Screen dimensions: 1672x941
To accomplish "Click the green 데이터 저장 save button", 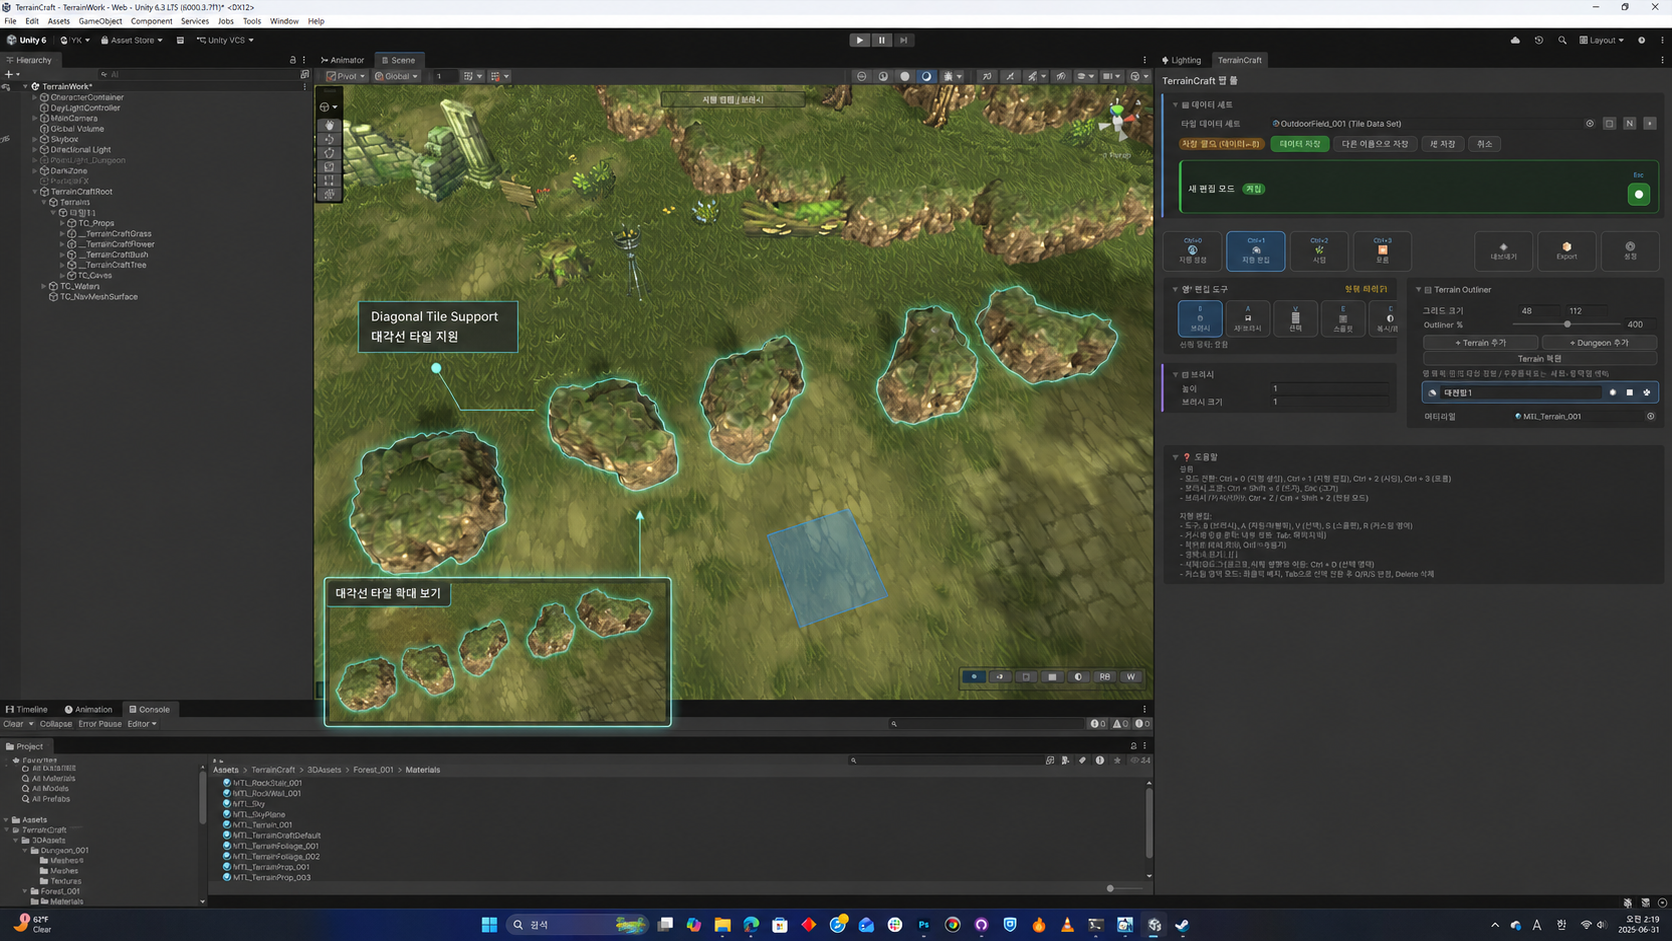I will click(x=1300, y=144).
